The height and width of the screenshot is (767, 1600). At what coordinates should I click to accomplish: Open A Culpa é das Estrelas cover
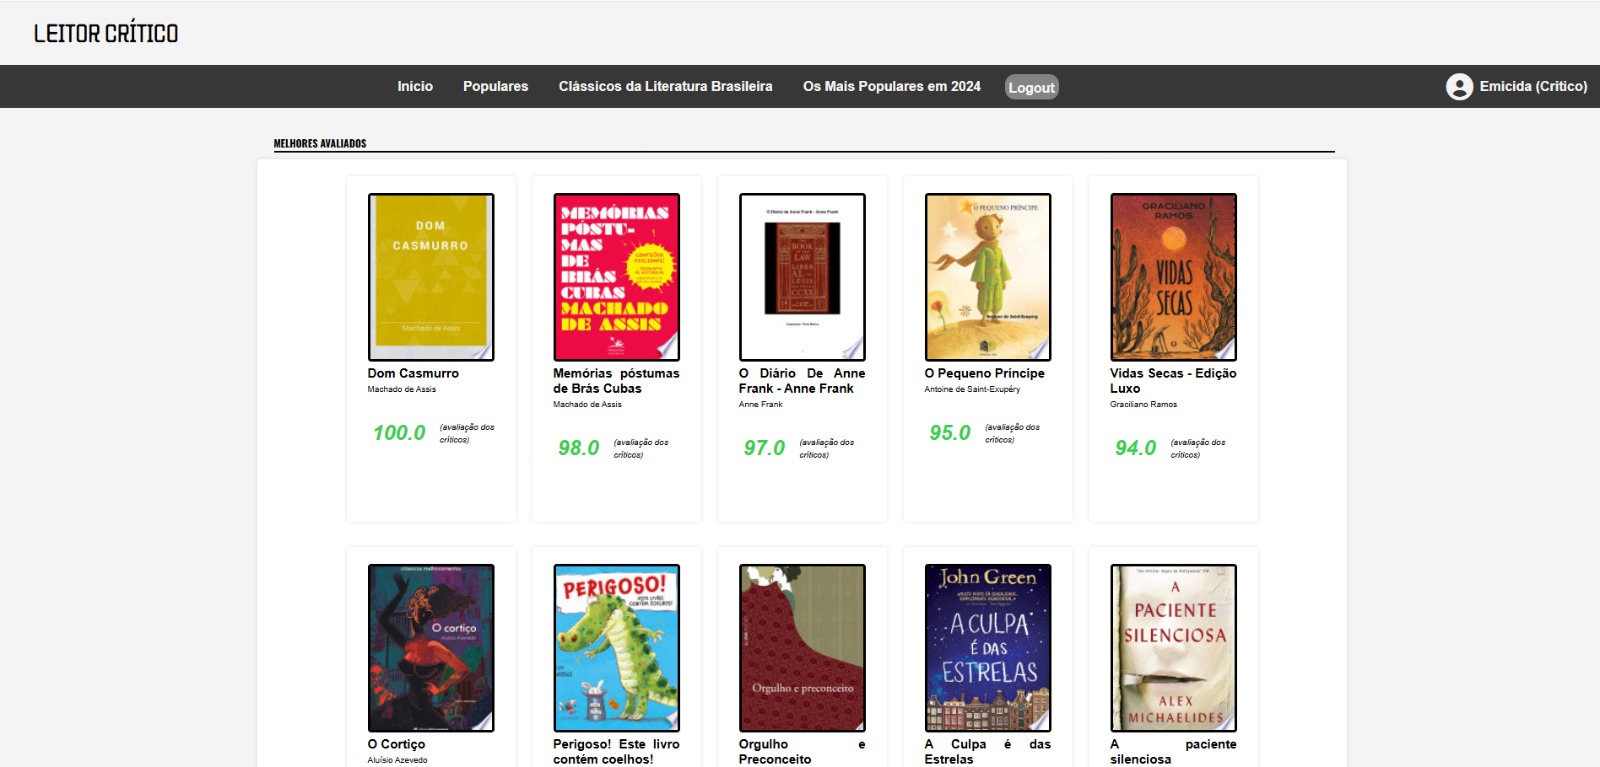[x=988, y=647]
